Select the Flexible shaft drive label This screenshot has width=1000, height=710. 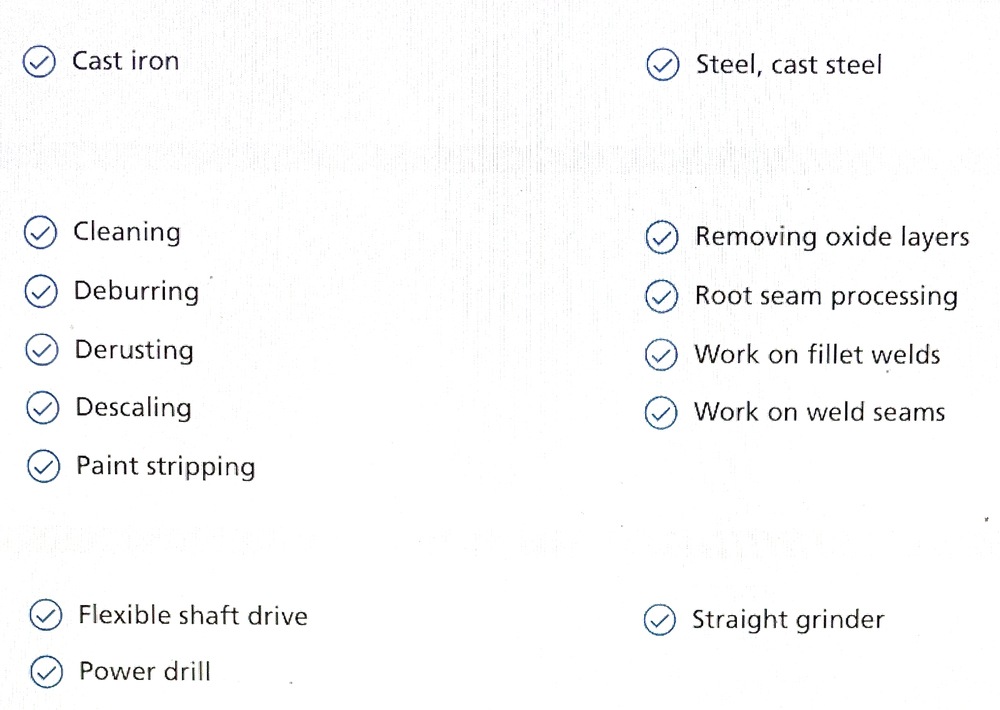point(193,616)
